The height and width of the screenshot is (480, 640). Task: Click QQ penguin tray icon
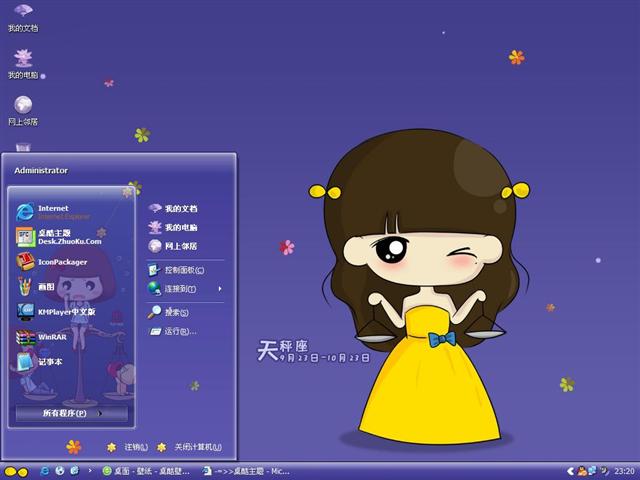582,471
